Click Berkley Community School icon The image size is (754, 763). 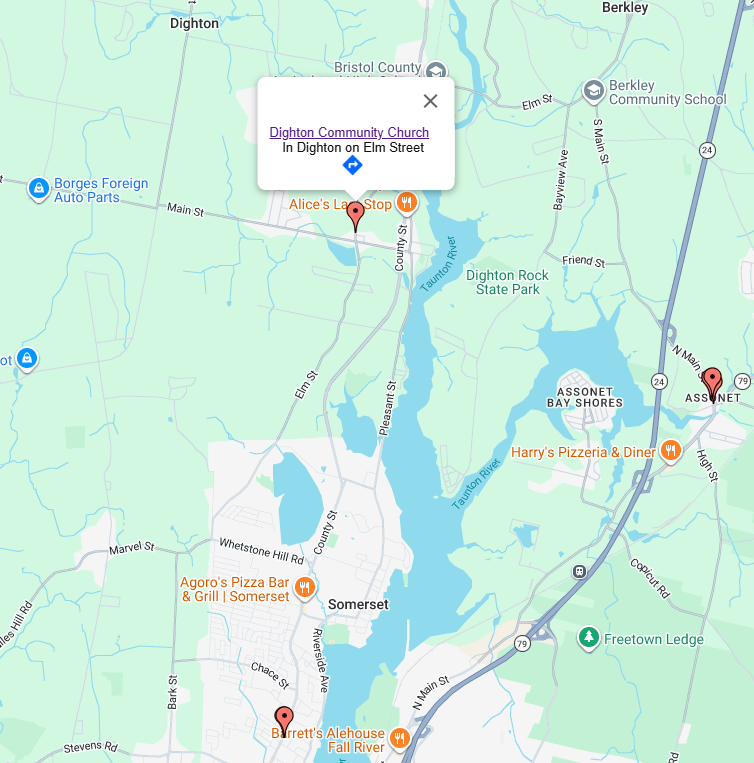tap(593, 91)
